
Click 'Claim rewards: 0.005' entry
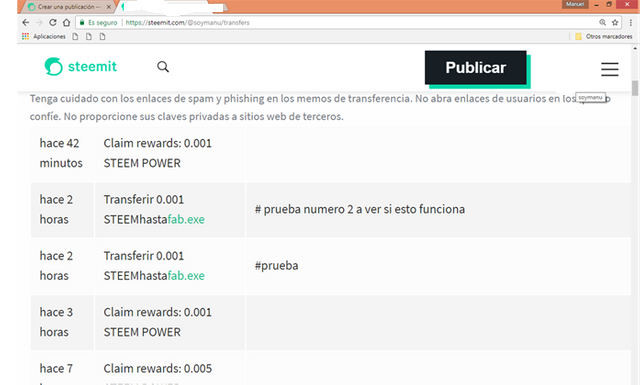click(x=158, y=369)
